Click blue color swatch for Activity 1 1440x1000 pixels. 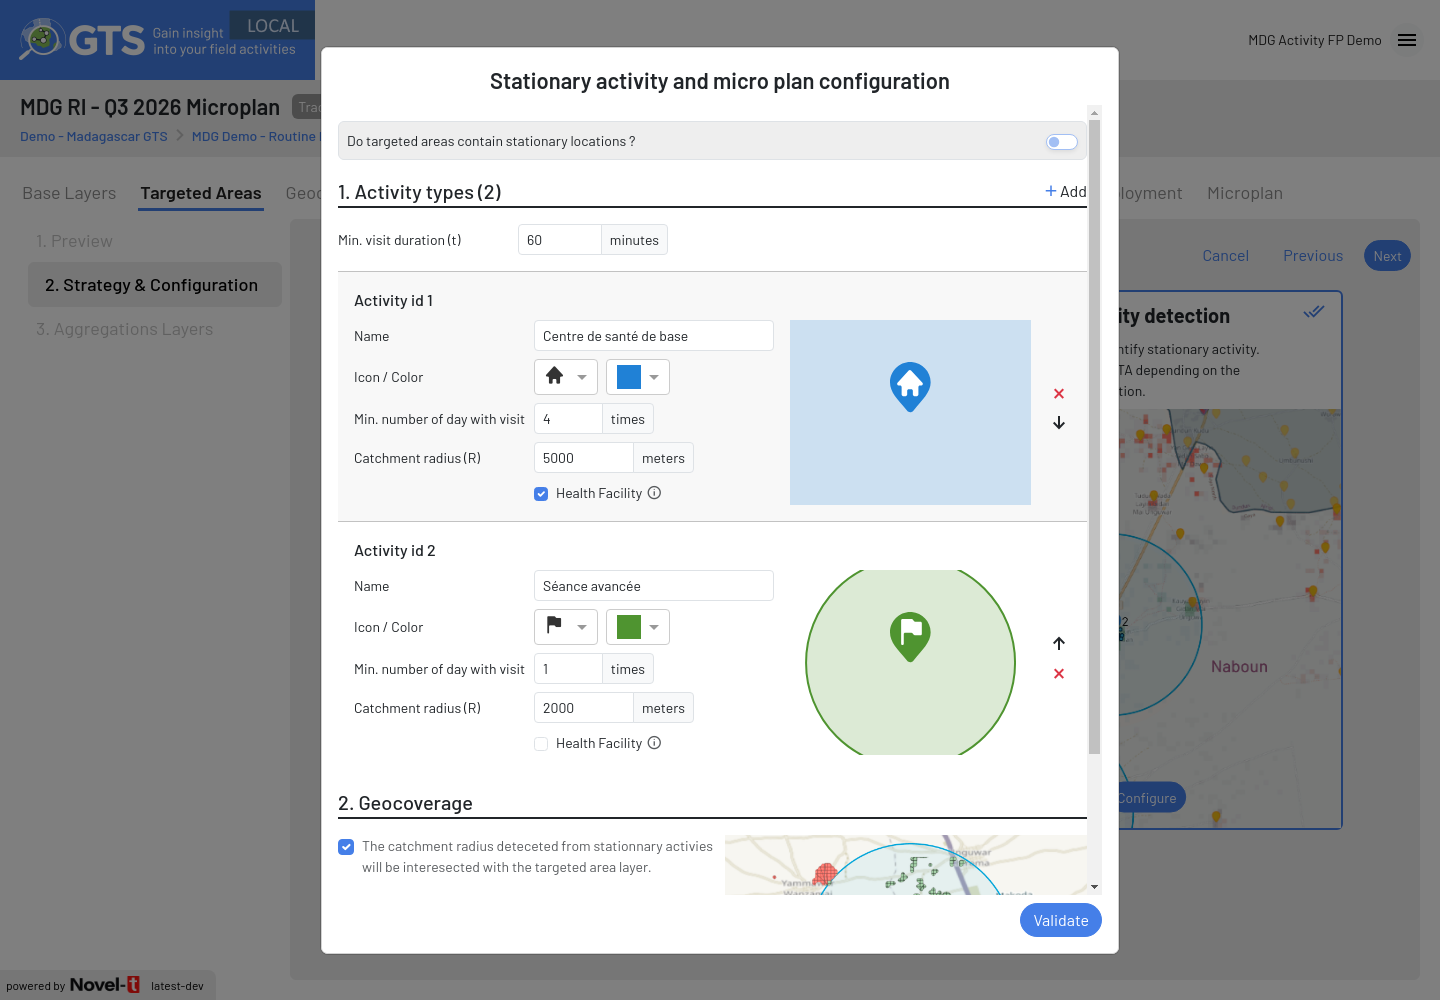[x=629, y=377]
